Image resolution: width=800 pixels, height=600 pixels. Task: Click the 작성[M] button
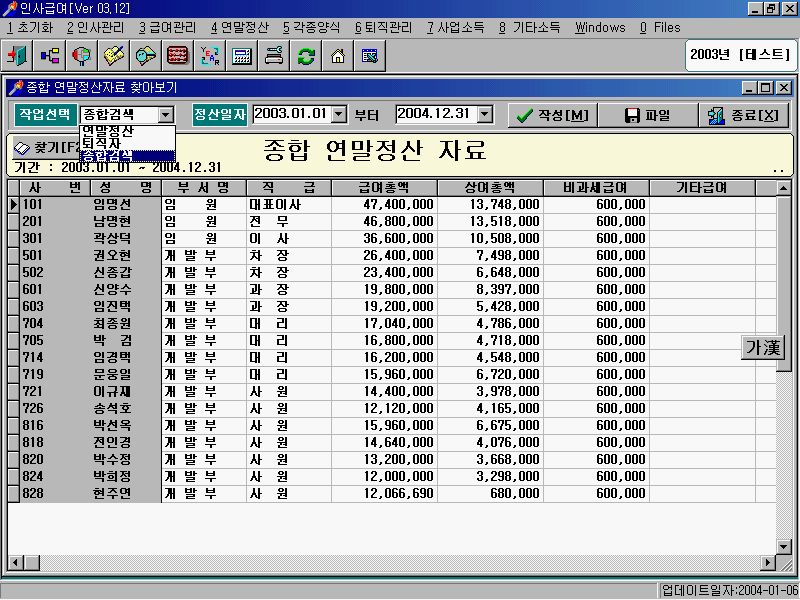(552, 116)
